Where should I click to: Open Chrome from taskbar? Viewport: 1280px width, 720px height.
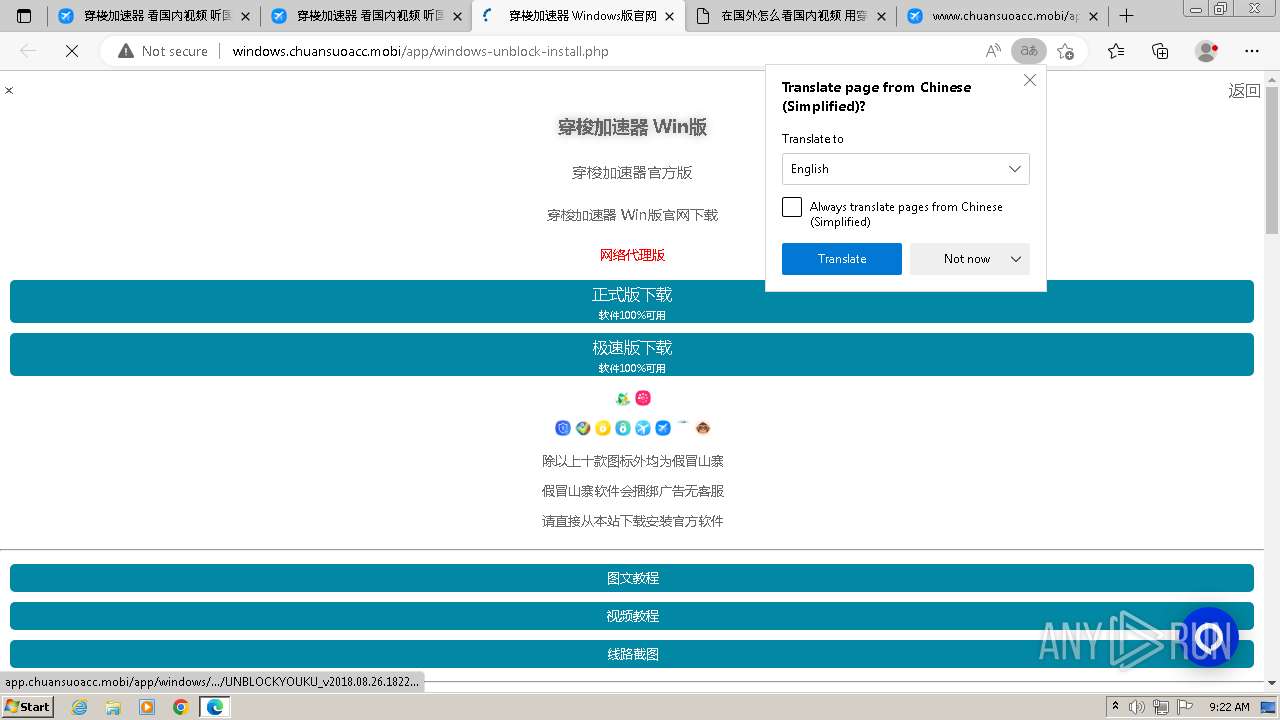coord(180,707)
